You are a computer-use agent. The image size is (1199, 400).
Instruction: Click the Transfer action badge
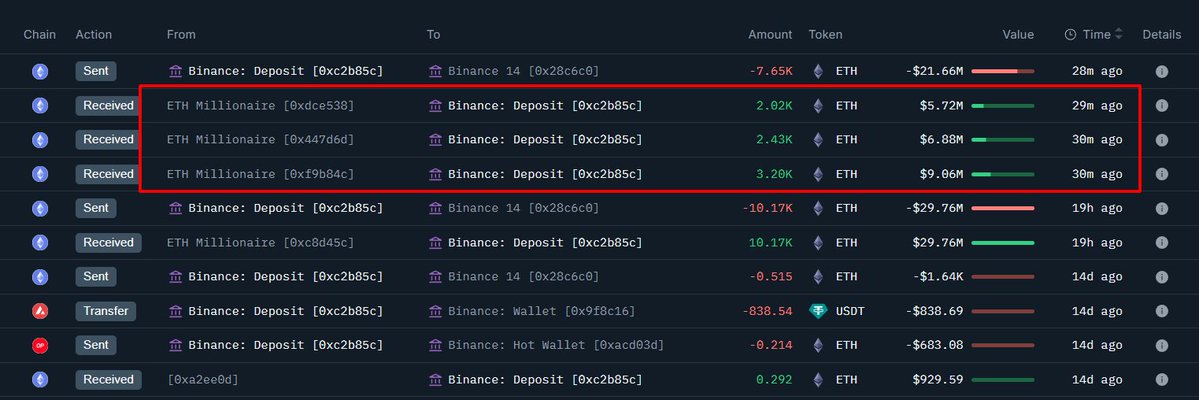click(x=105, y=311)
